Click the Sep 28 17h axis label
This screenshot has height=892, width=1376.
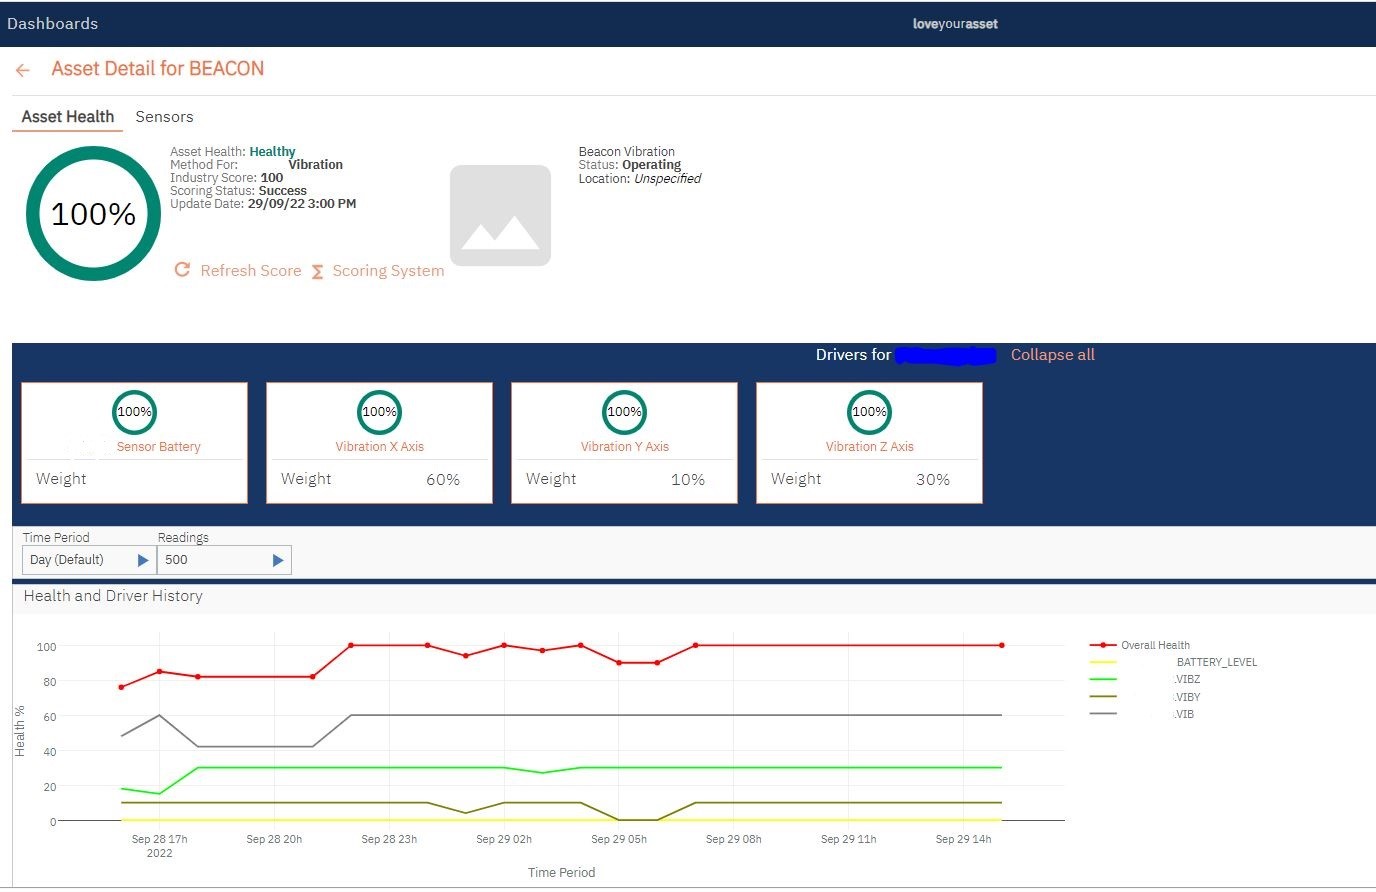[x=159, y=839]
